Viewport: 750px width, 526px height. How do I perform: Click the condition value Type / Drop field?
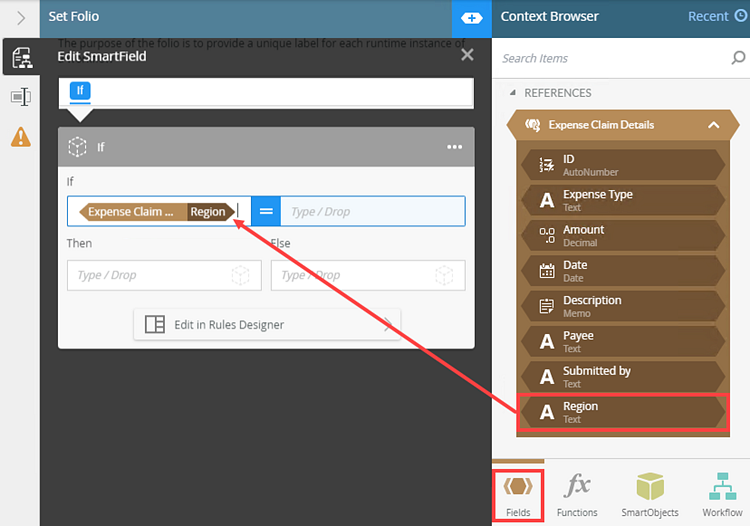tap(373, 211)
